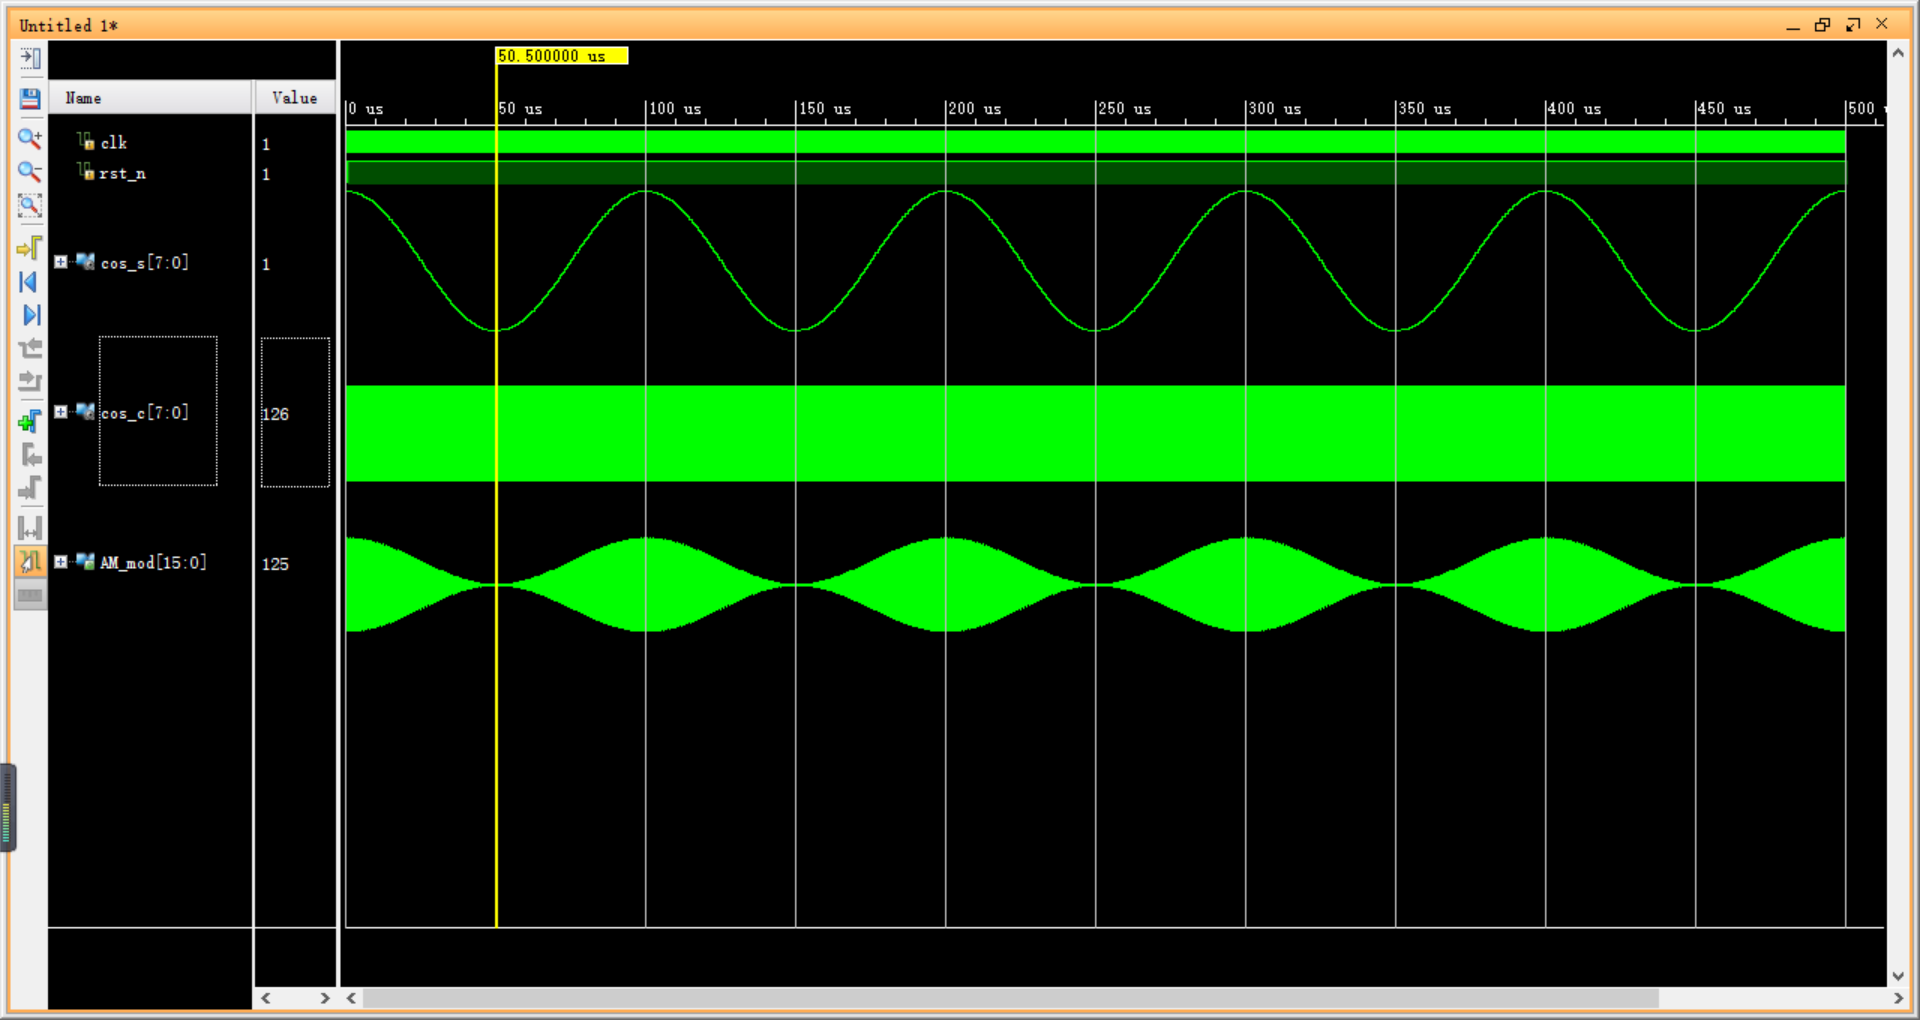Jump to cursor with Go To Cursor icon
Screen dimensions: 1920x1020
pos(30,247)
